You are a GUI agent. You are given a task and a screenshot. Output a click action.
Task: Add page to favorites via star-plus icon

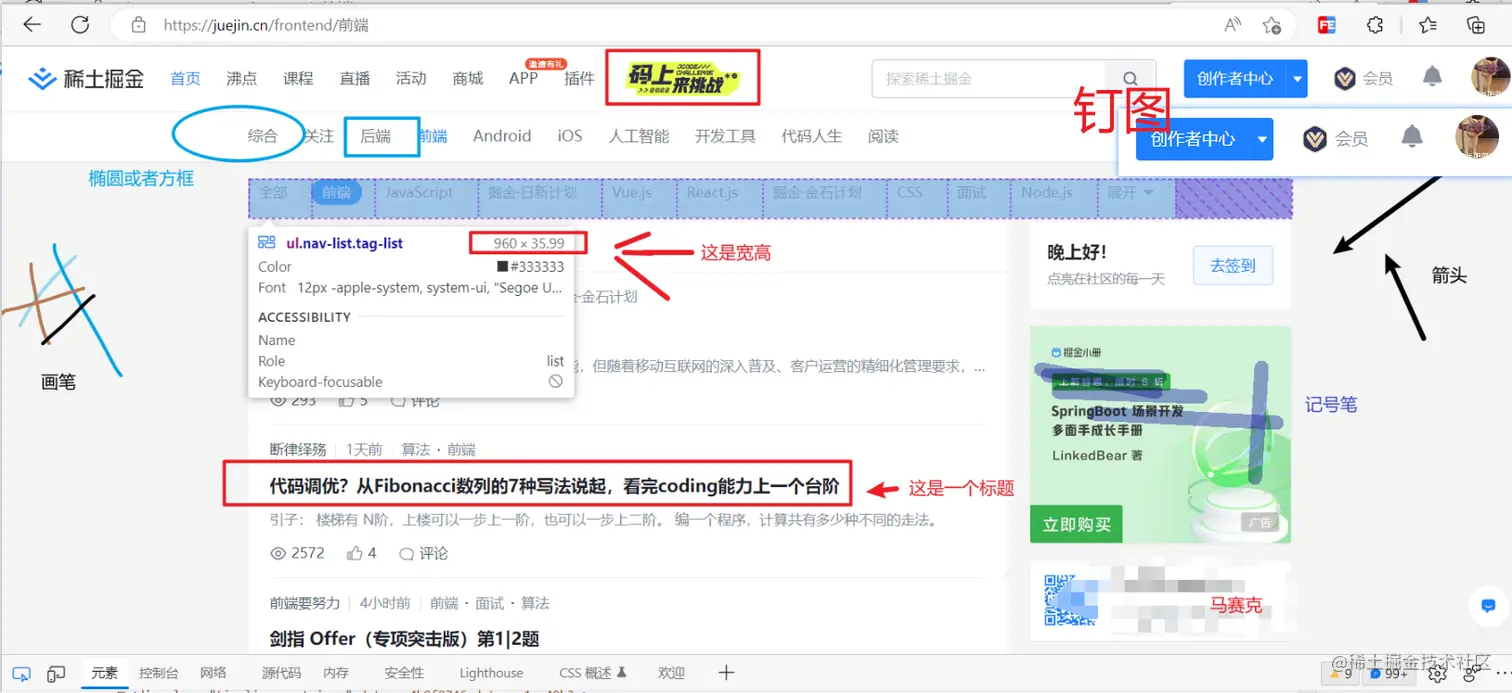pyautogui.click(x=1272, y=25)
